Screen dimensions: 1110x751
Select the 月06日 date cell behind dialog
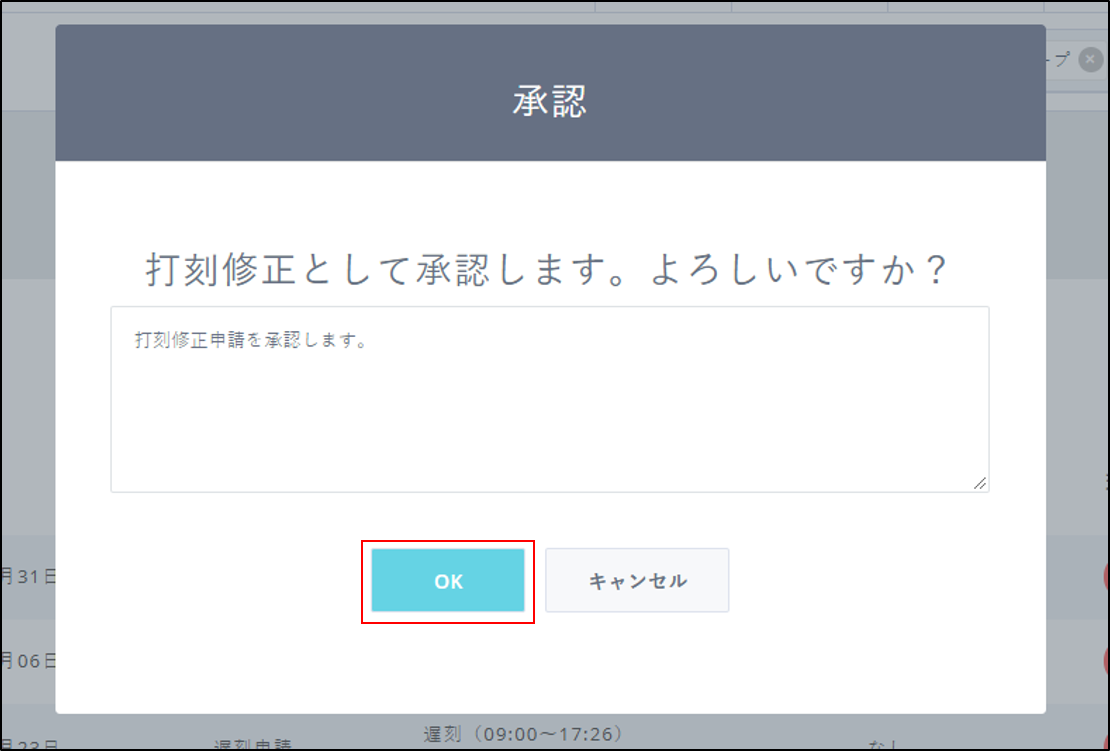click(29, 661)
